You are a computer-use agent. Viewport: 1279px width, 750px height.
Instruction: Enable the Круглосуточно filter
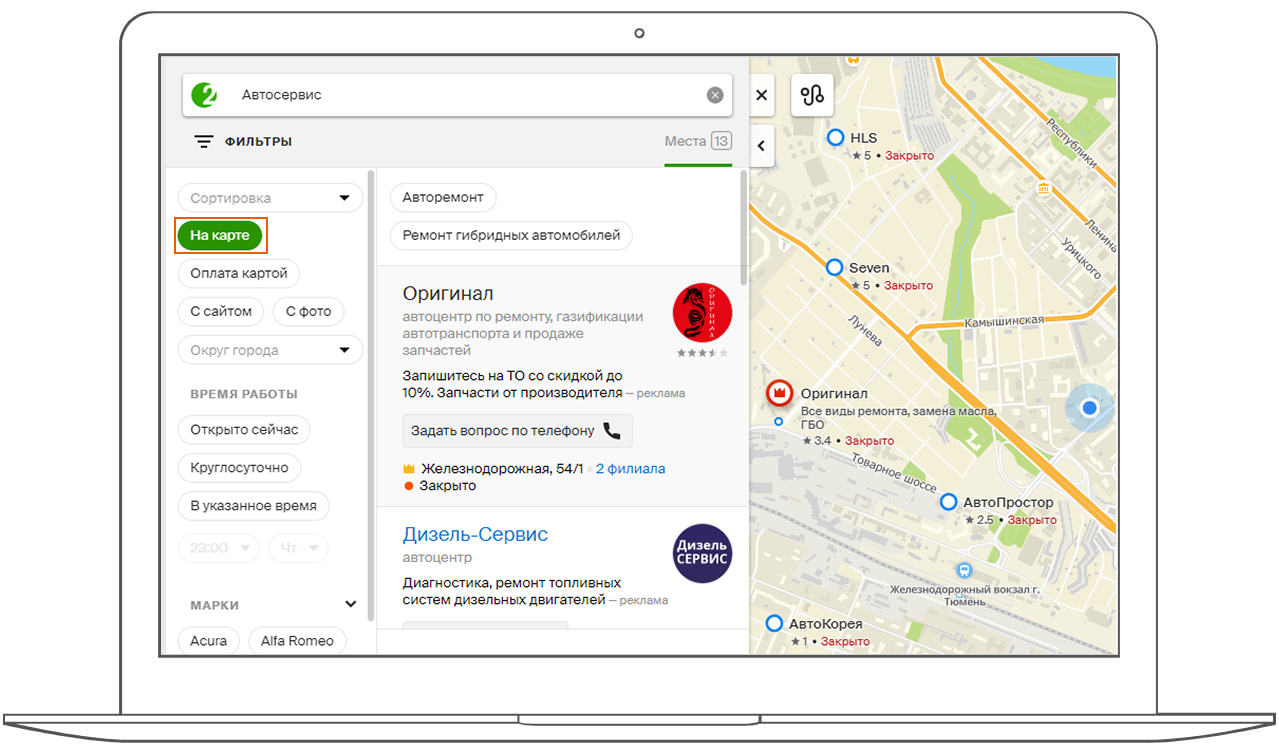[239, 467]
